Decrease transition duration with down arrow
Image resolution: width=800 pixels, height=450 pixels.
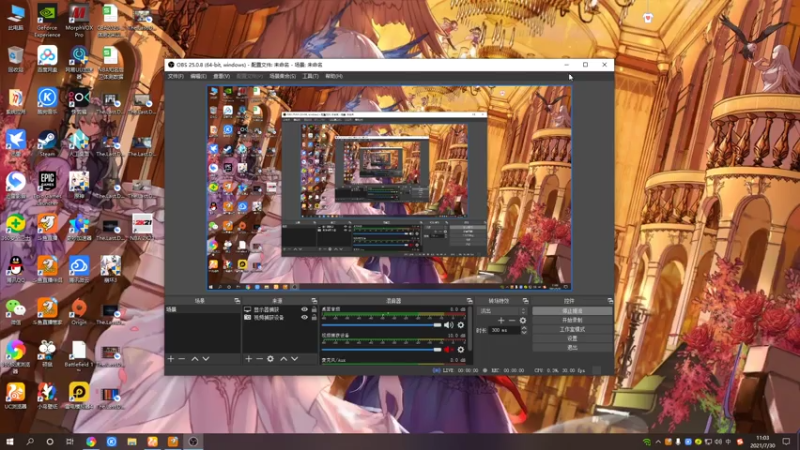523,333
